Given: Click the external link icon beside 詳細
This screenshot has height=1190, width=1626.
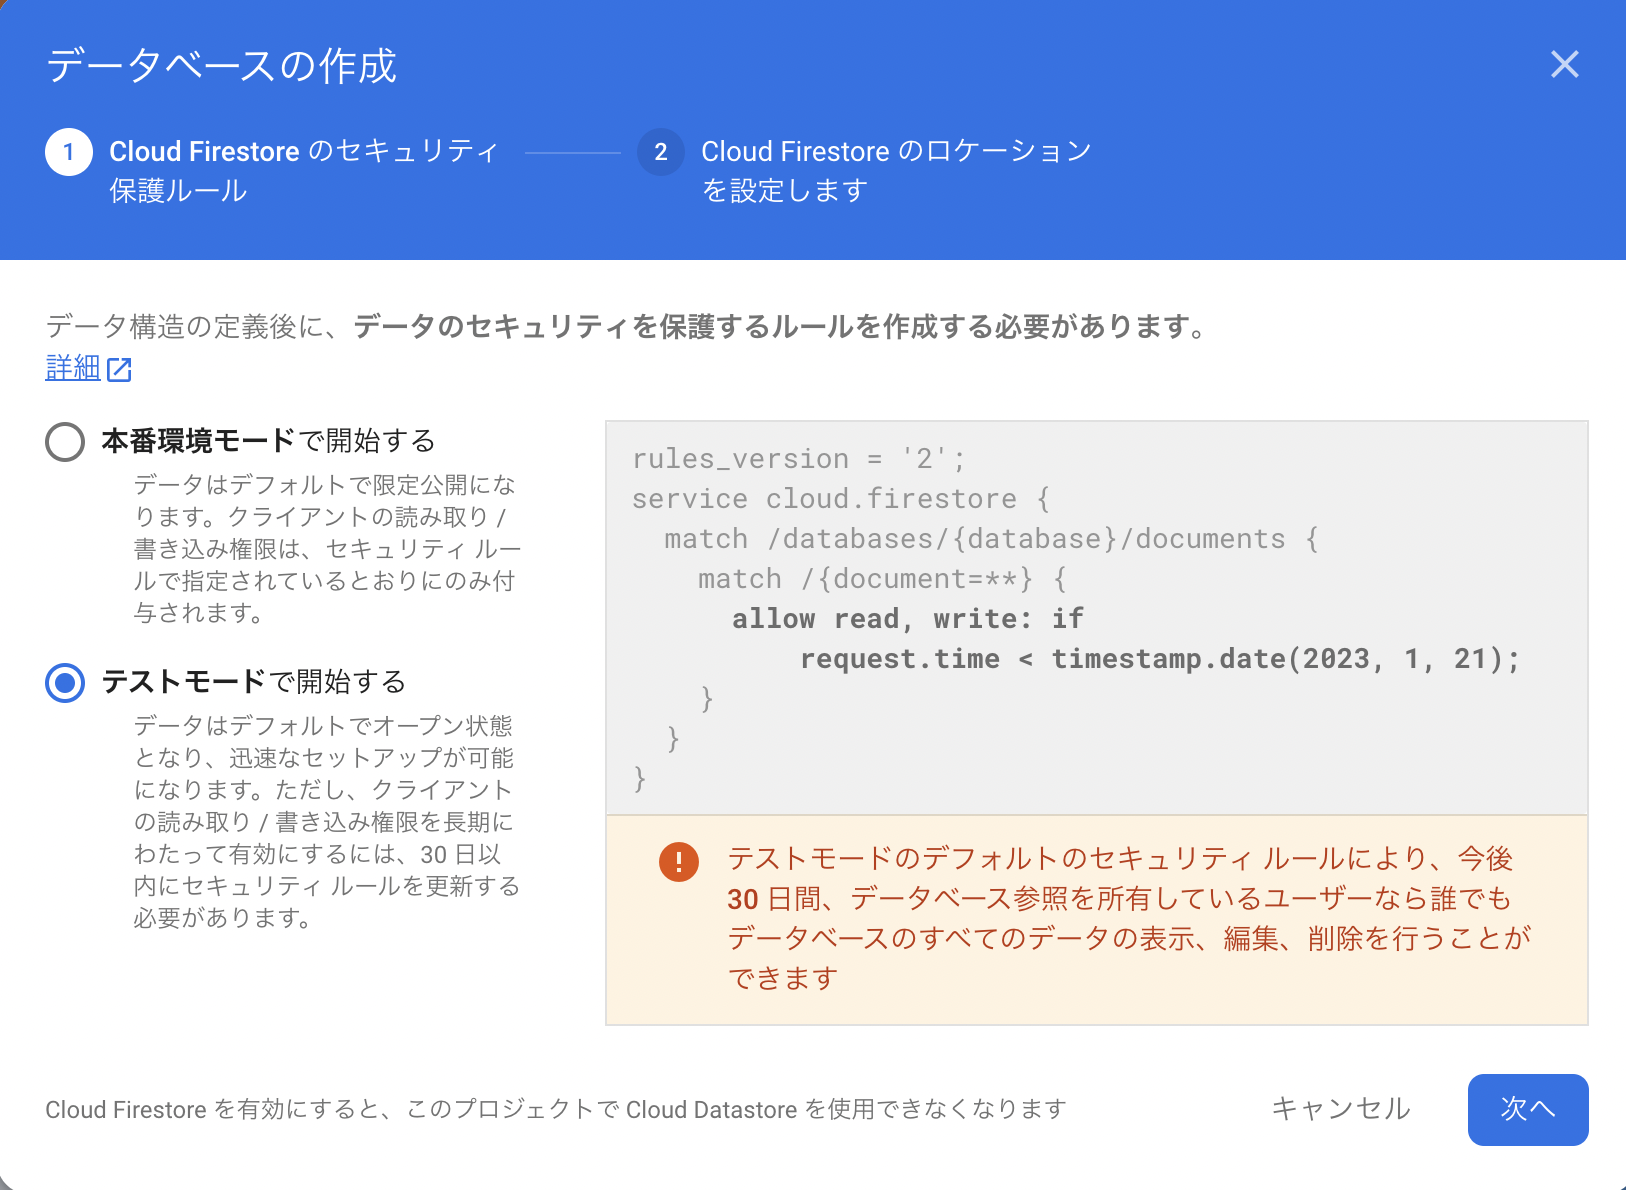Looking at the screenshot, I should [x=119, y=369].
